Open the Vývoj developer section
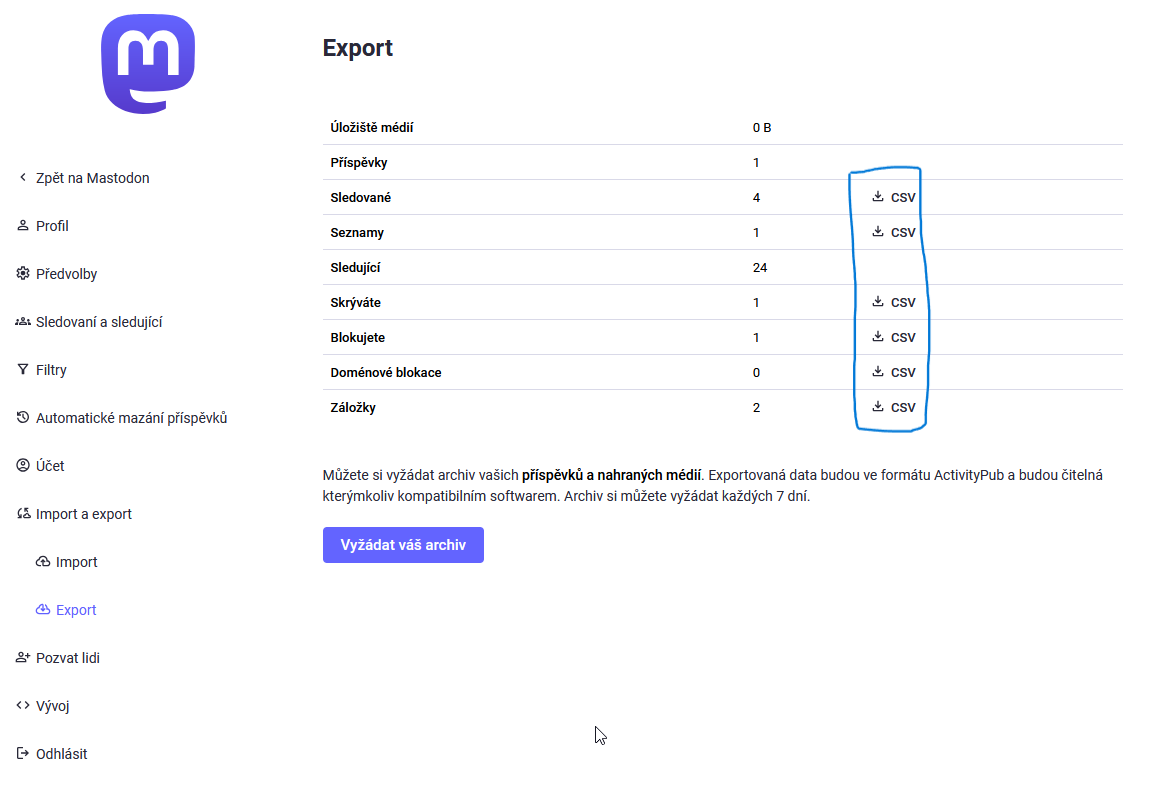The height and width of the screenshot is (794, 1150). pos(52,706)
